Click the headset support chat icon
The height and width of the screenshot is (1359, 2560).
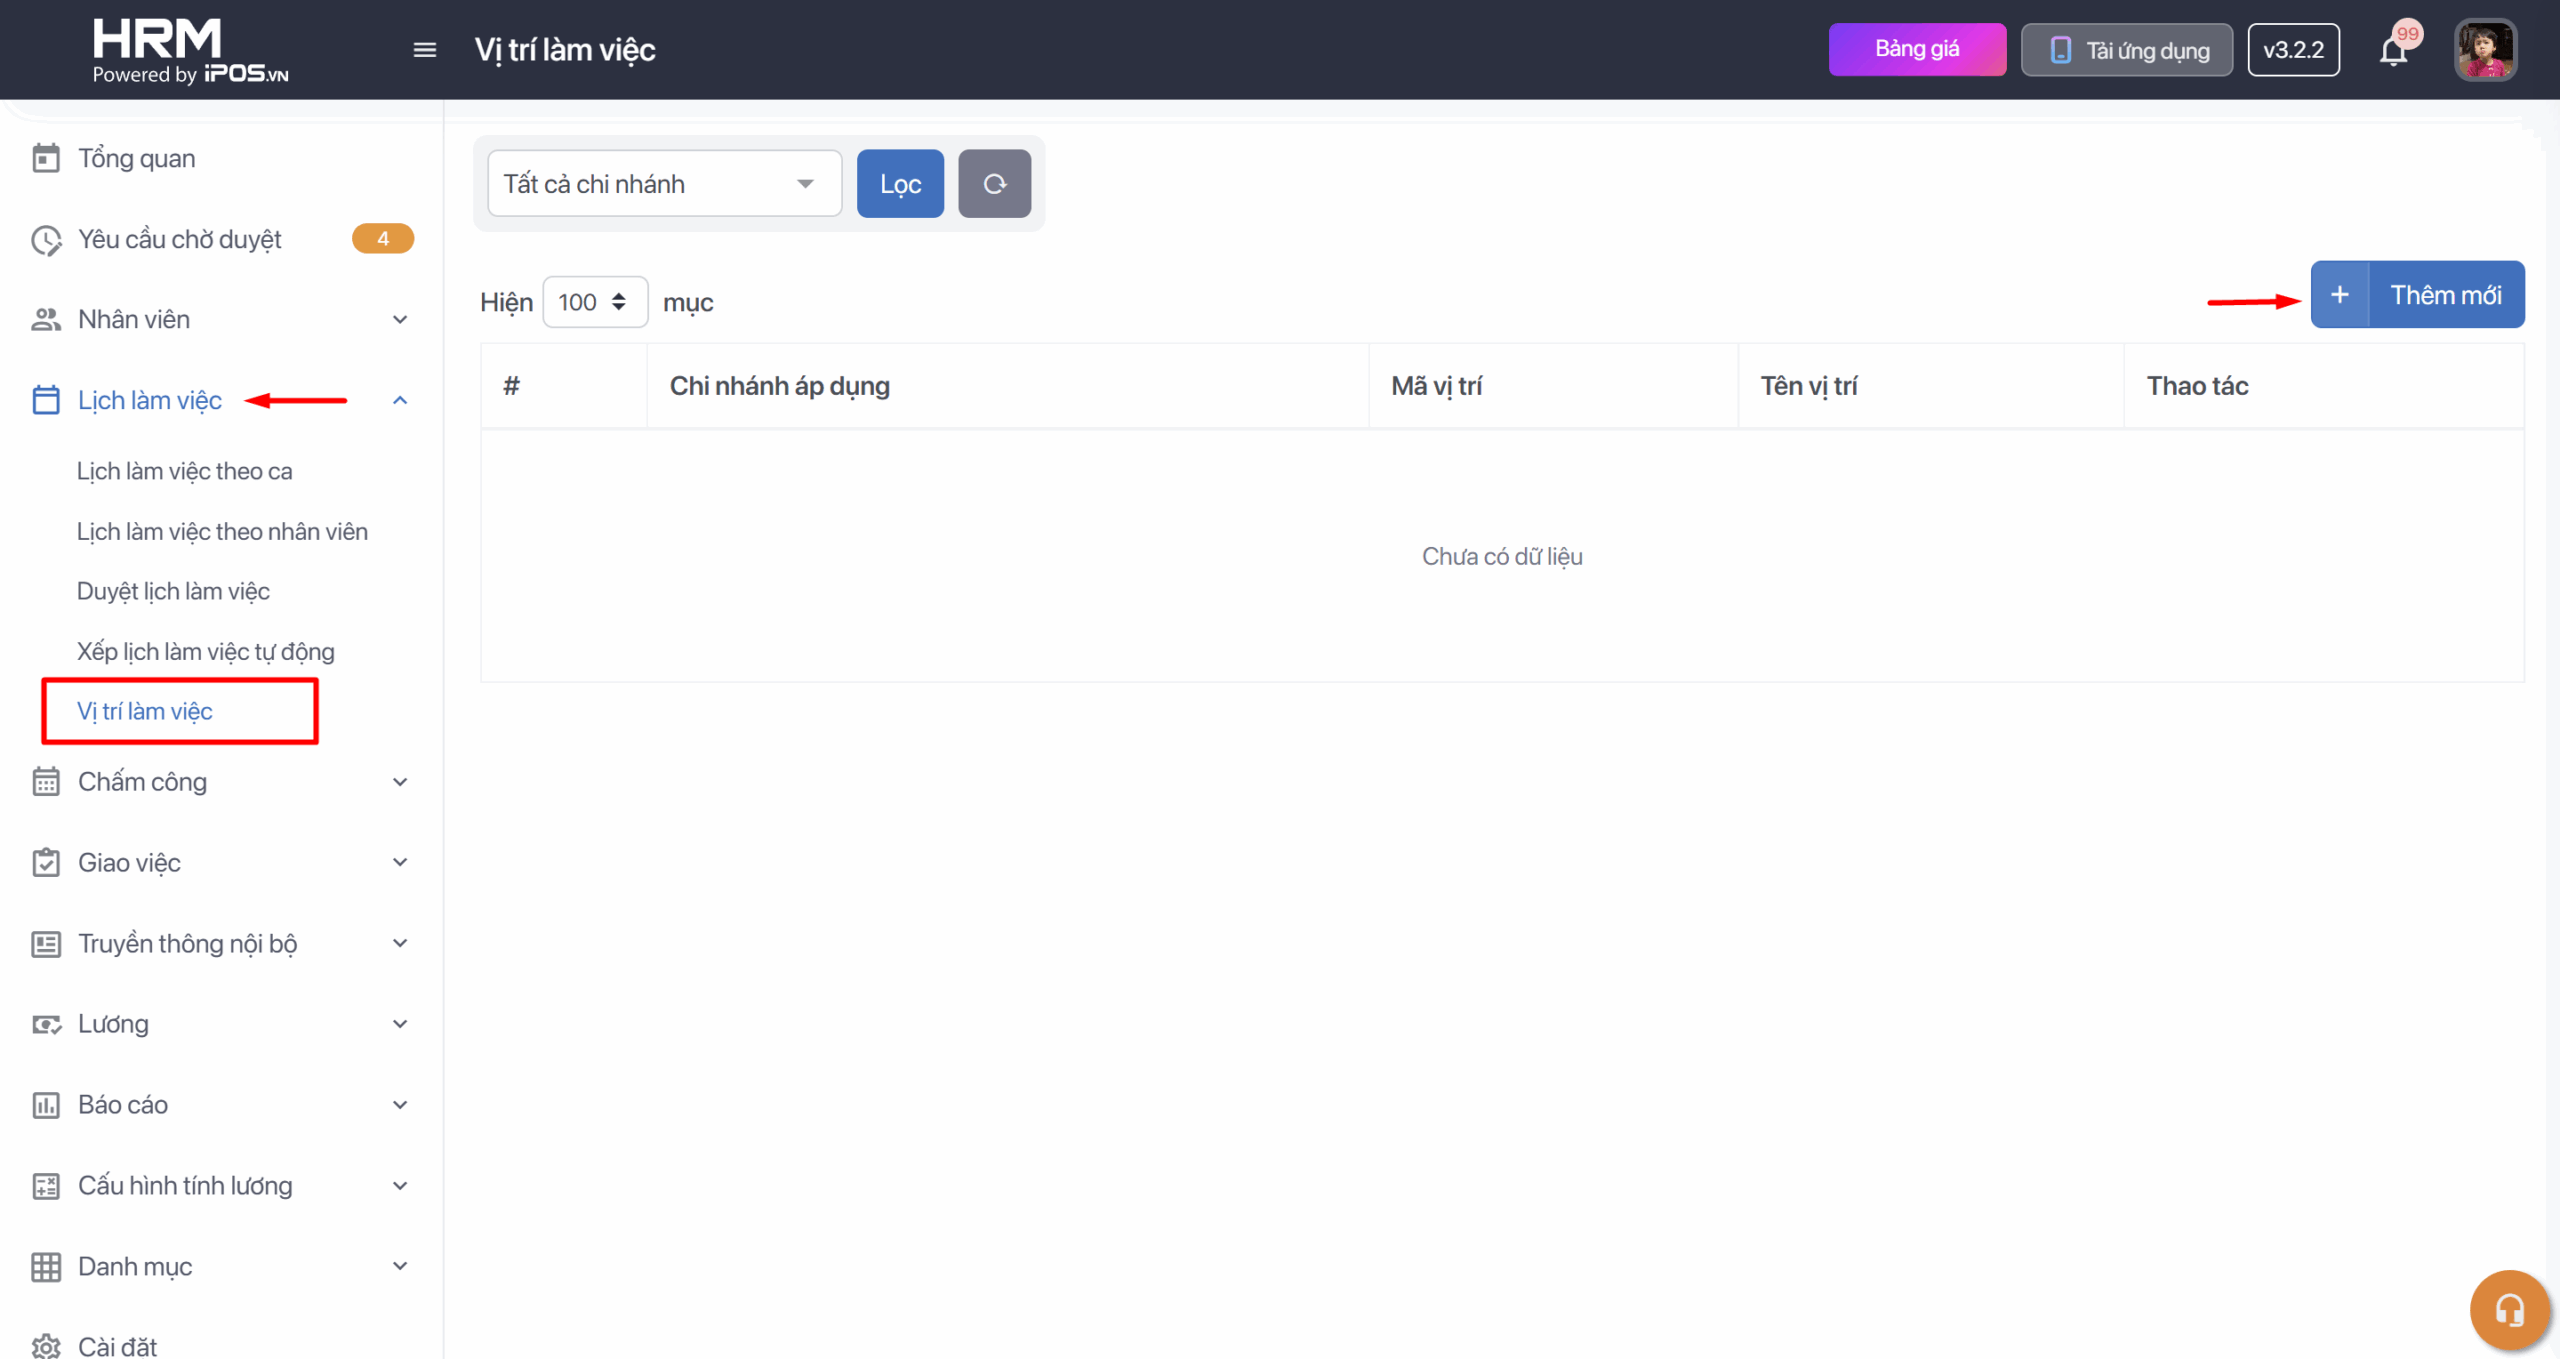2509,1309
